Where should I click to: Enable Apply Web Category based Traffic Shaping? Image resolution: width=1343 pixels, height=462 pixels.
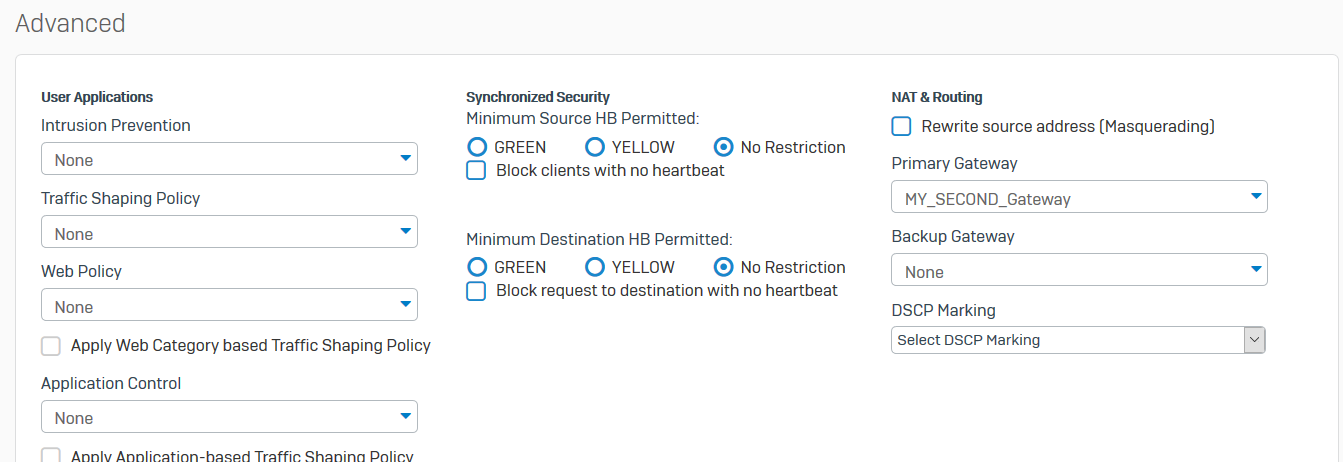[x=51, y=346]
